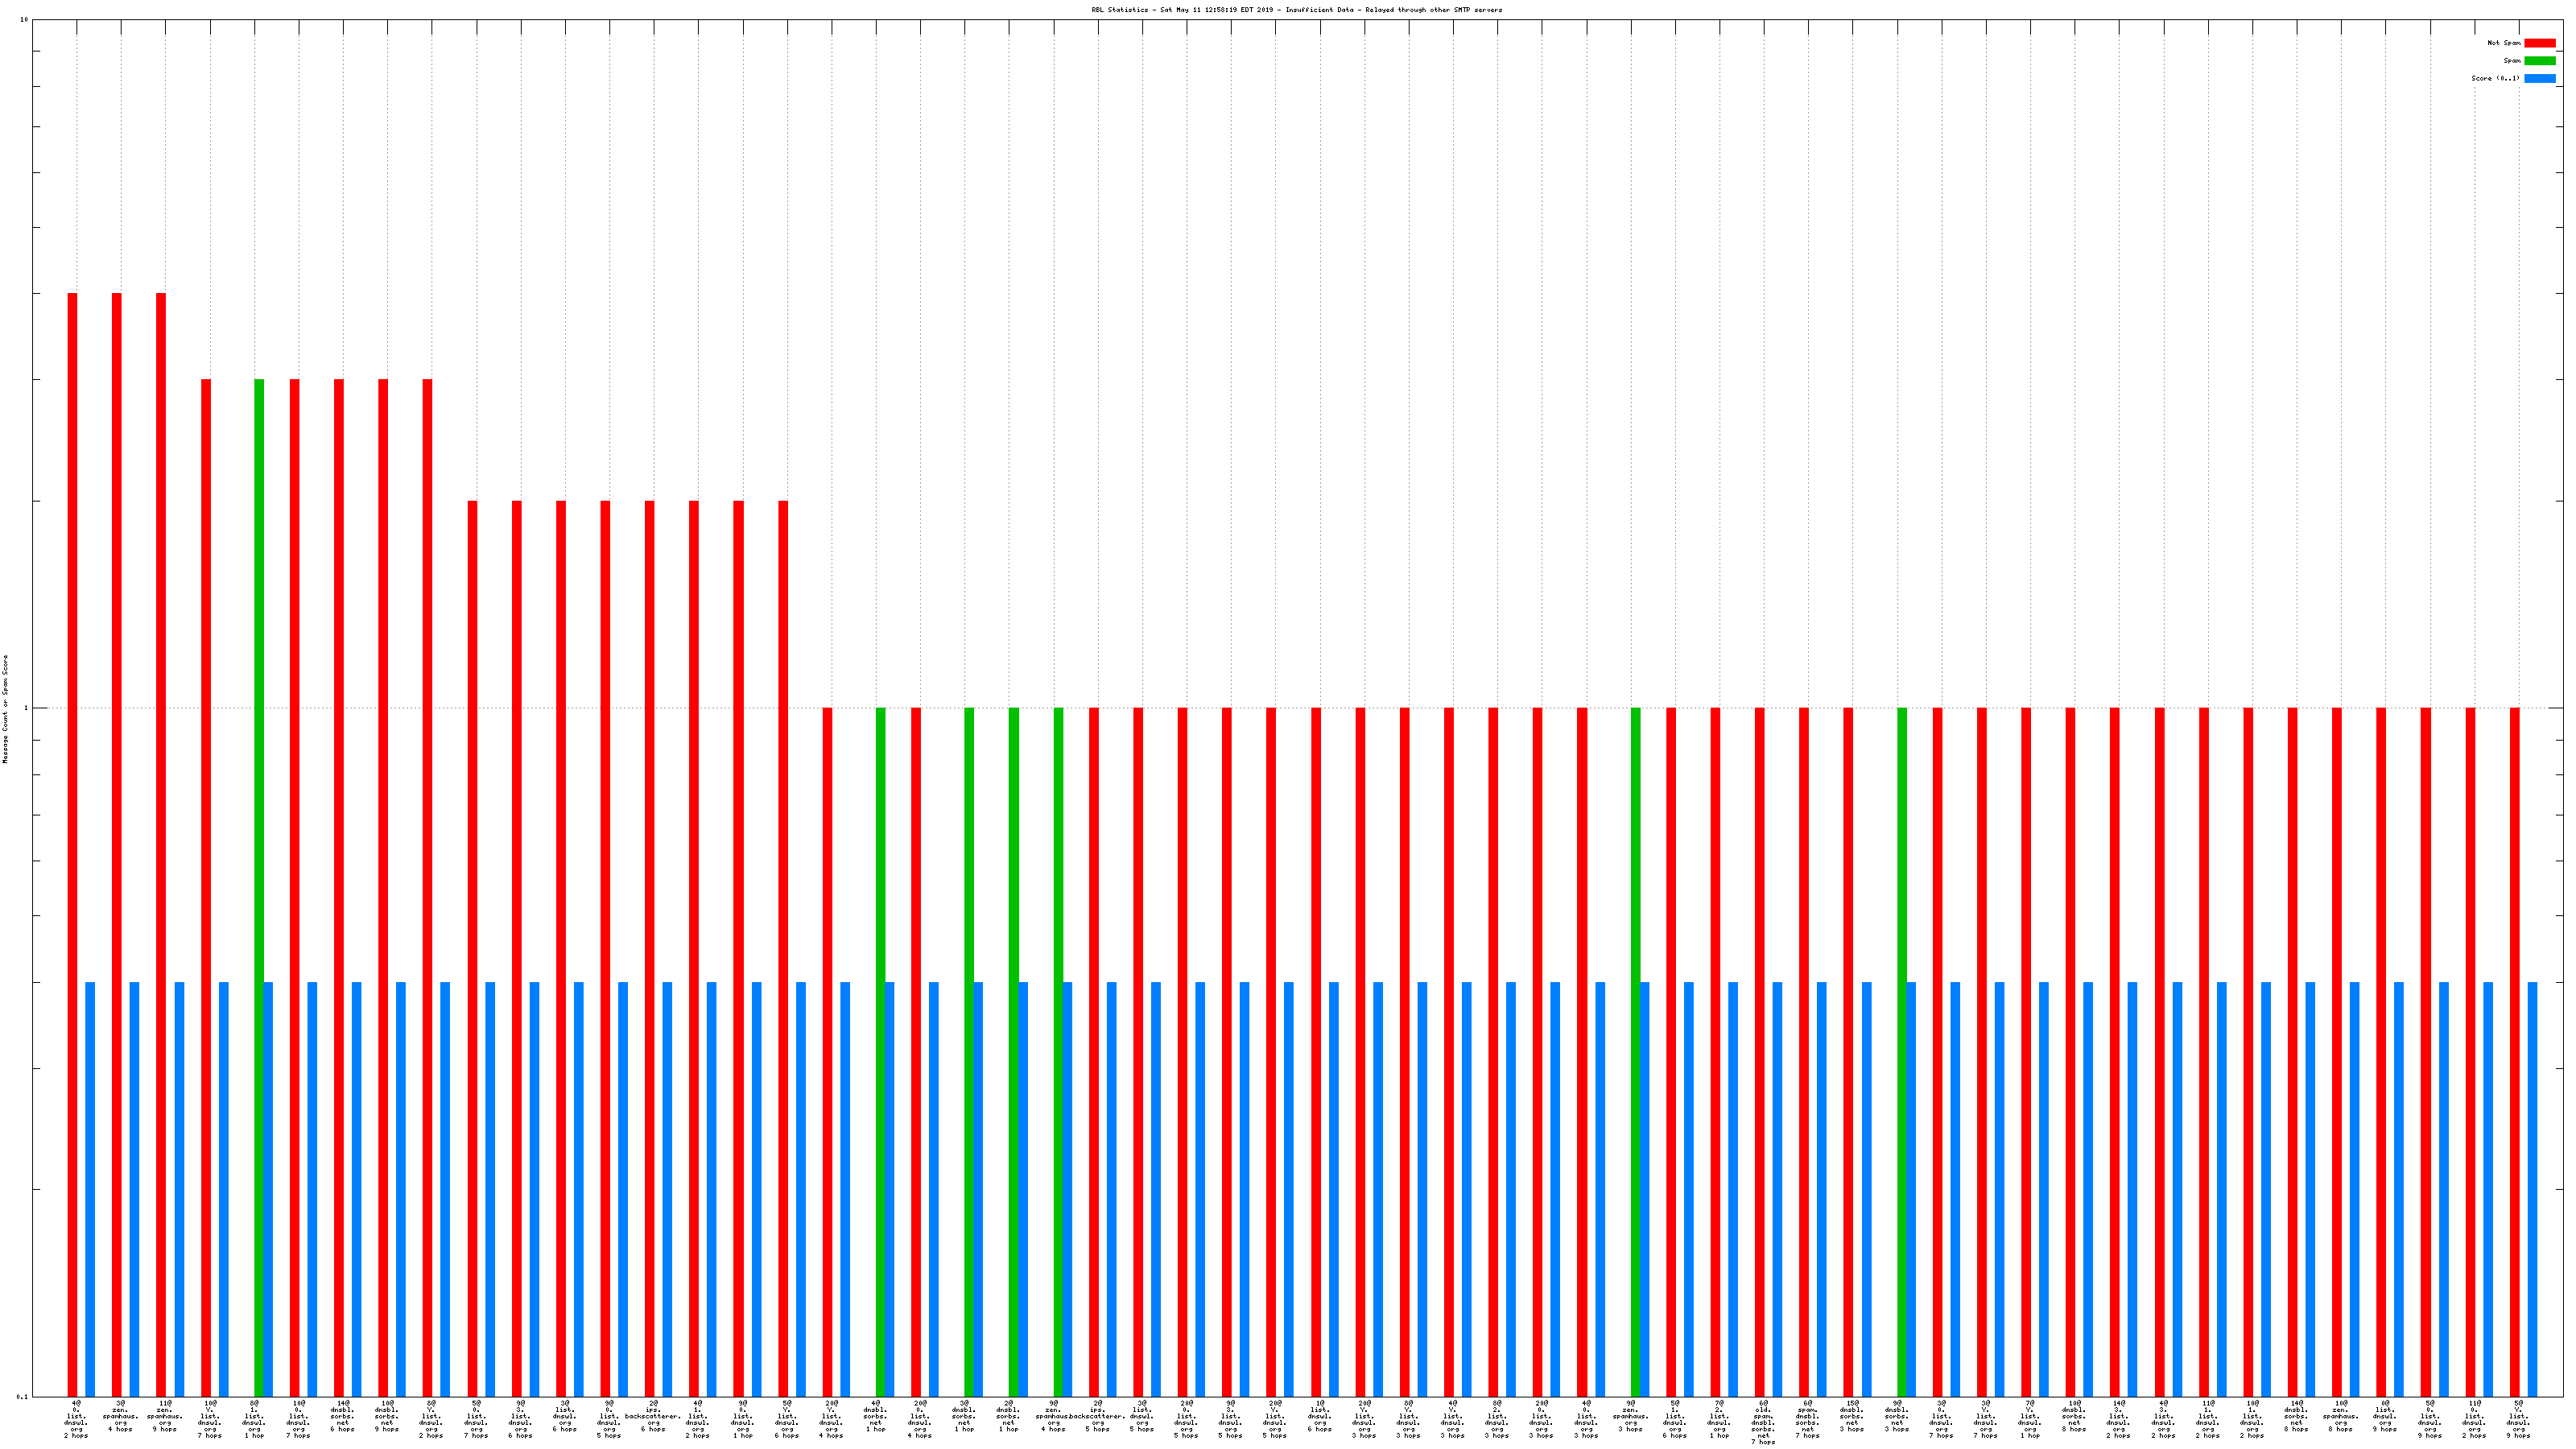Click the RBL Statistics chart title
Screen dimensions: 2576x1449
(x=1296, y=10)
